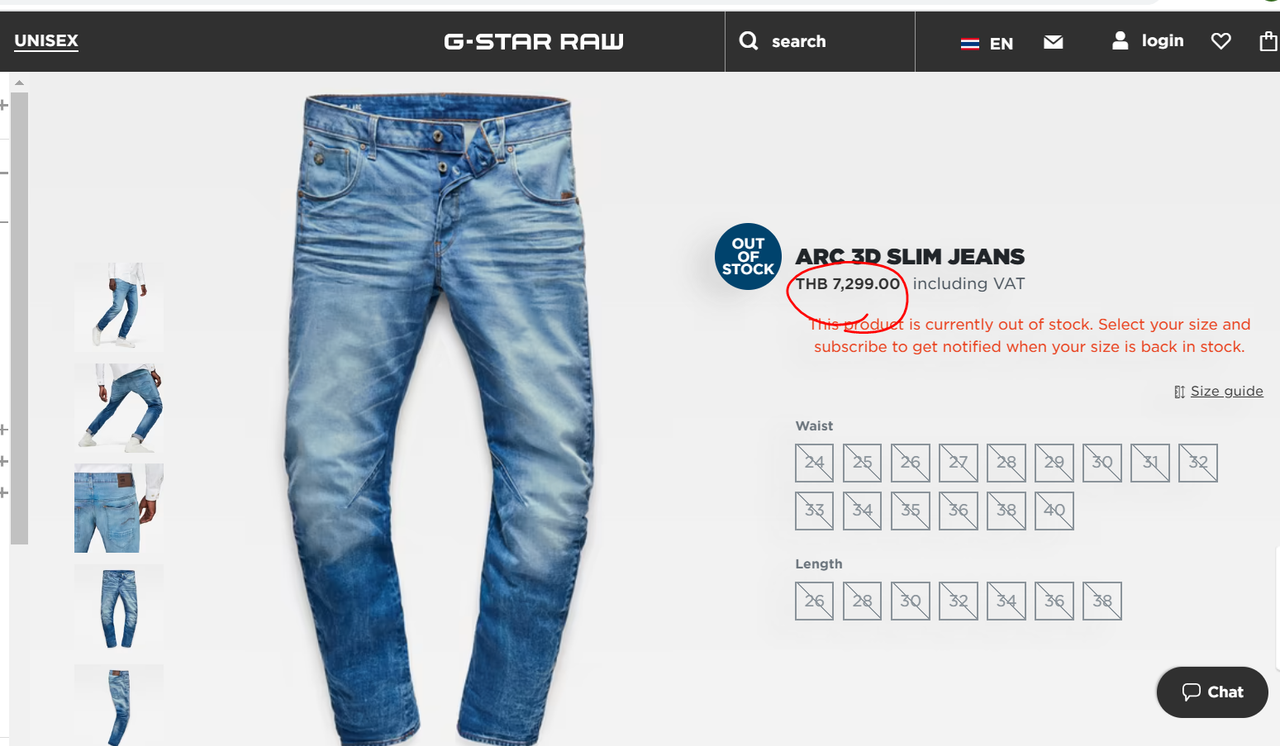This screenshot has width=1280, height=746.
Task: Open the Chat bubble button
Action: point(1212,692)
